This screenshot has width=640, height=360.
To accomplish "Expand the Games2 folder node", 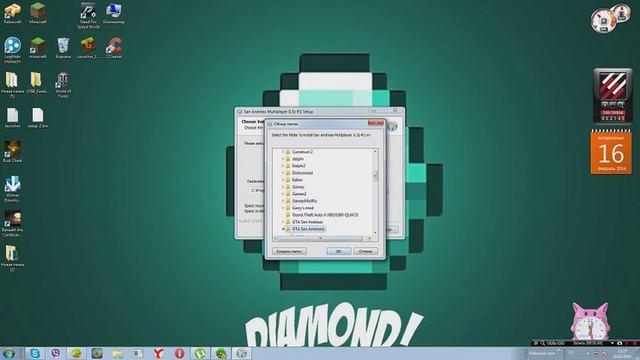I will pyautogui.click(x=282, y=194).
